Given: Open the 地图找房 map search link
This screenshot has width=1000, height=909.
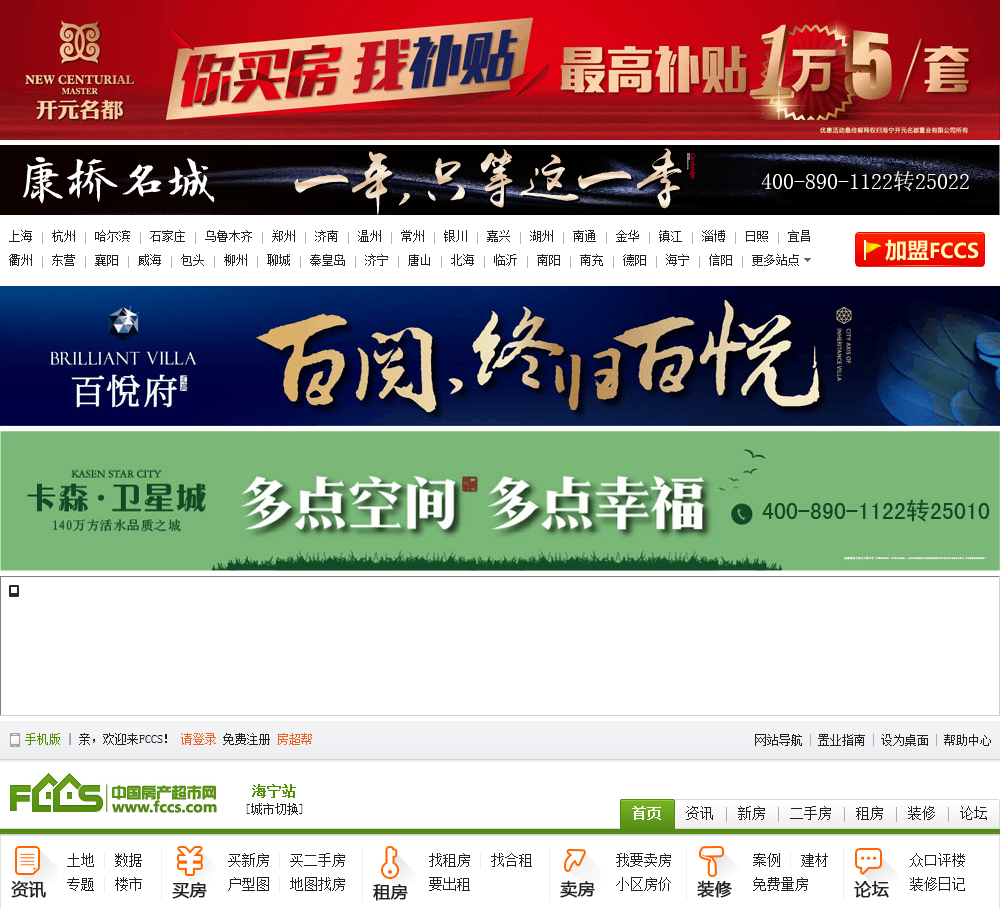Looking at the screenshot, I should pos(318,885).
